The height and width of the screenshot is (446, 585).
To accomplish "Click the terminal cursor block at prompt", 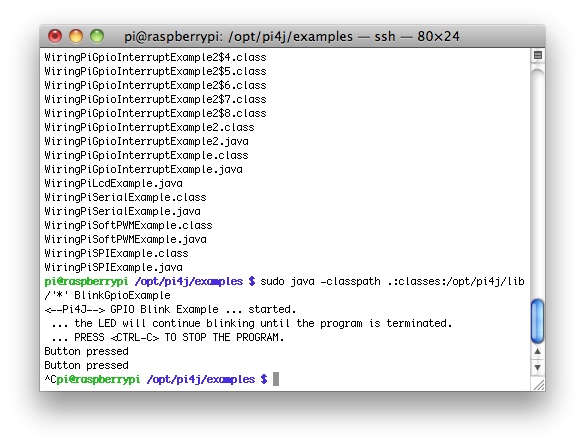I will click(276, 379).
